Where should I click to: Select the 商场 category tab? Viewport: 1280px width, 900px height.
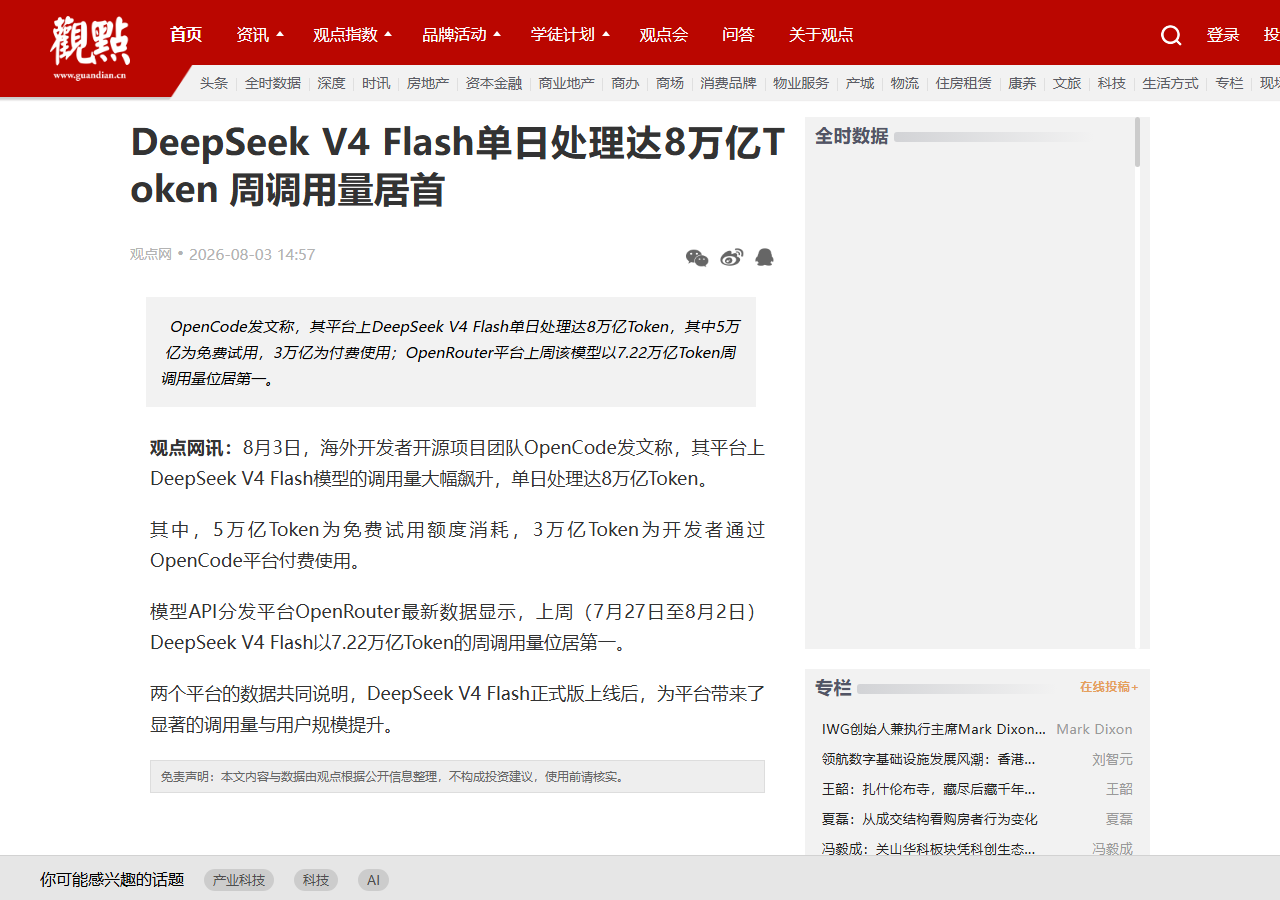coord(670,83)
